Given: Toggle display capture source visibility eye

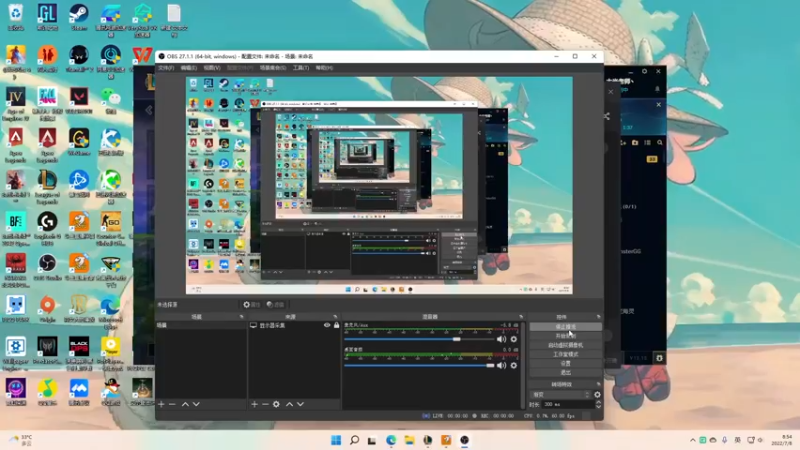Looking at the screenshot, I should pos(327,325).
